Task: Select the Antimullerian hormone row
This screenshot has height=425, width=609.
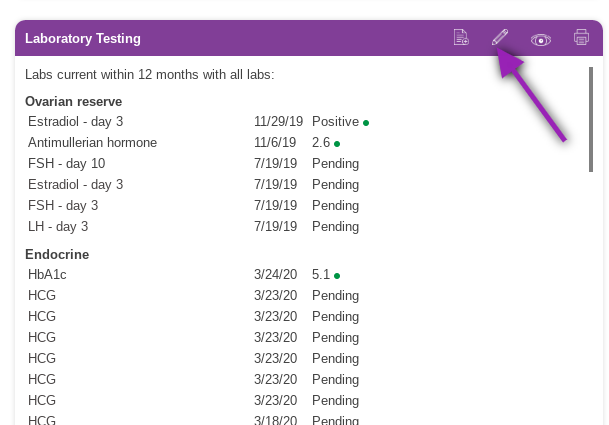Action: tap(92, 143)
